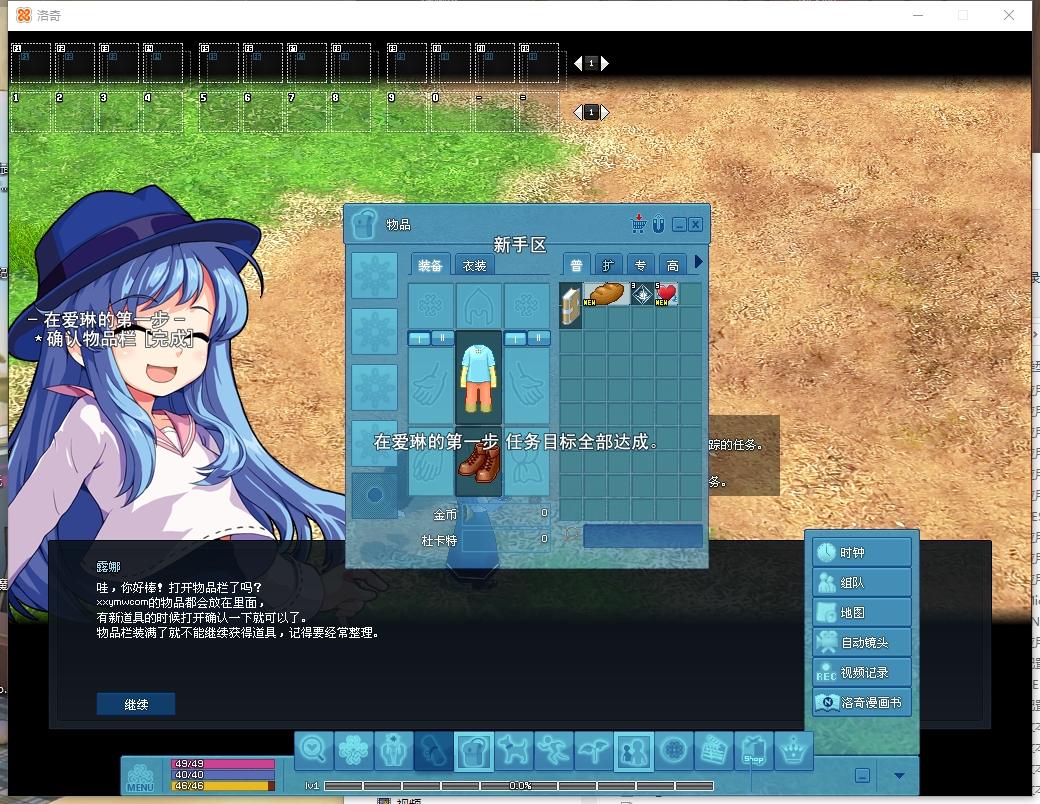
Task: Open the Shop gift icon
Action: tap(753, 751)
